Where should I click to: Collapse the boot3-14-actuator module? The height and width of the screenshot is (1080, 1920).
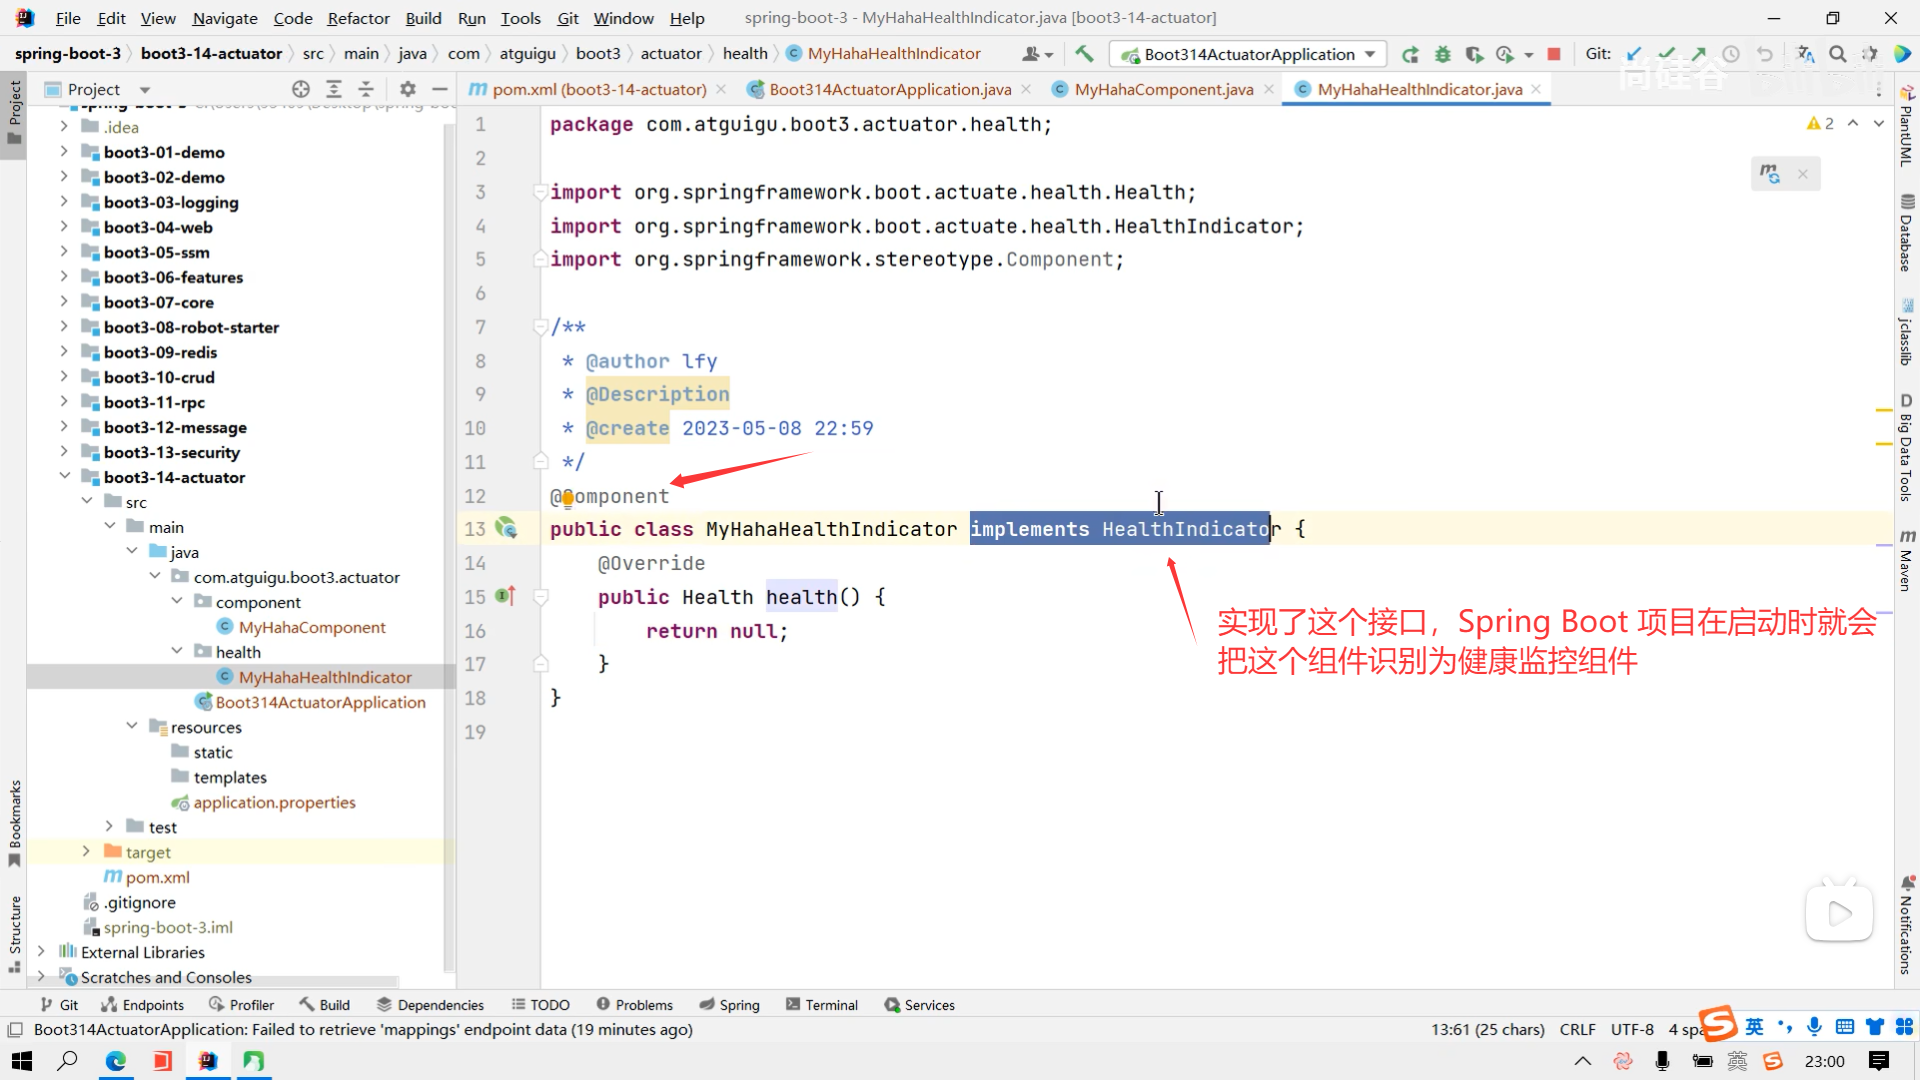64,477
